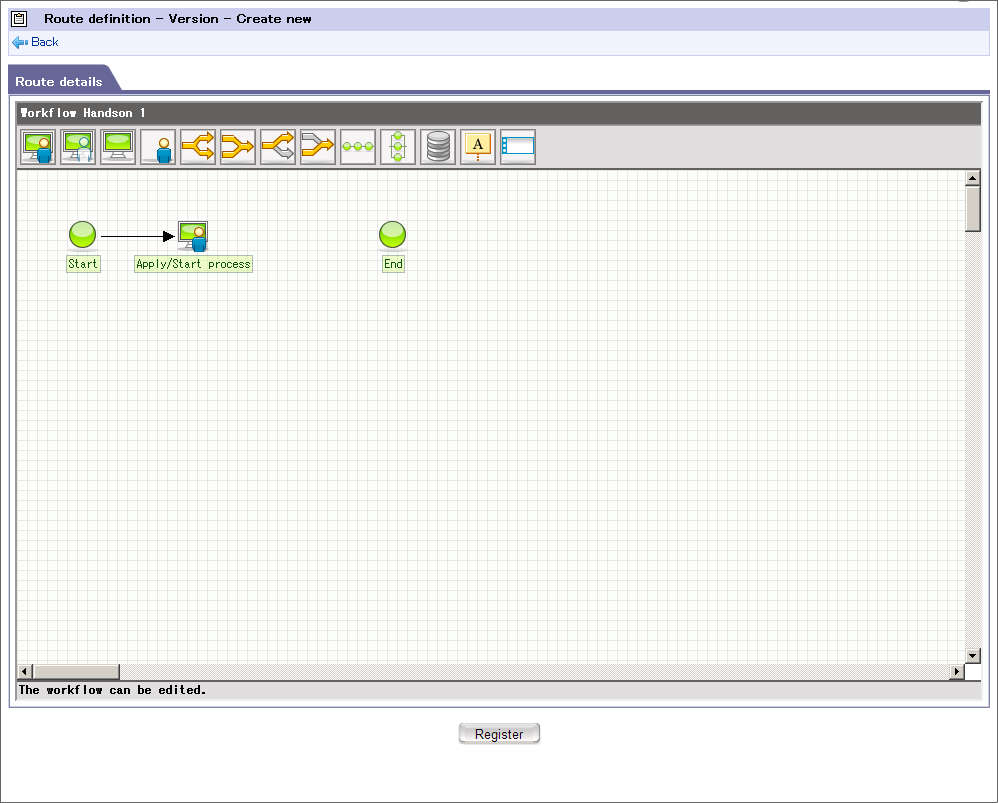Select the vertical three-dot node tool
Viewport: 998px width, 803px height.
coord(398,147)
